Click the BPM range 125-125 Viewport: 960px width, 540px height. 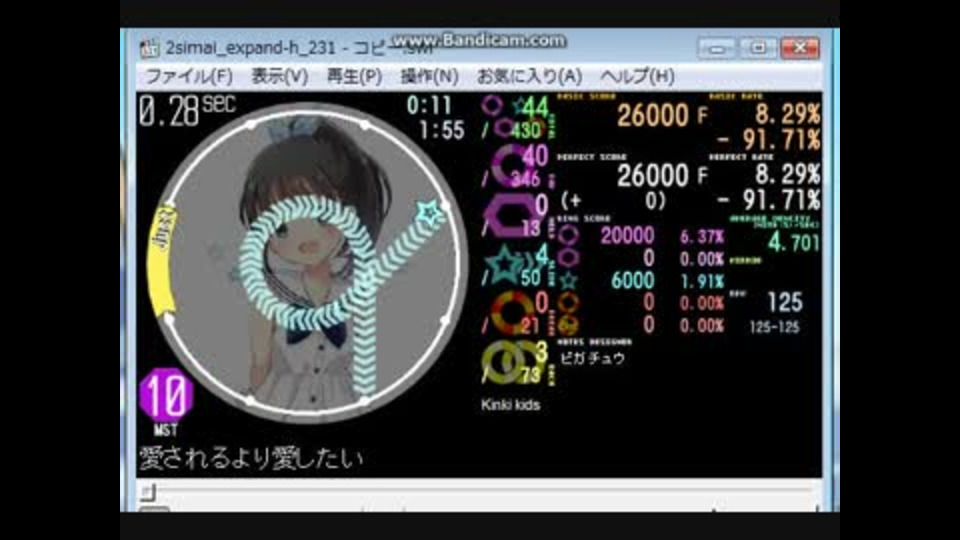pyautogui.click(x=774, y=328)
